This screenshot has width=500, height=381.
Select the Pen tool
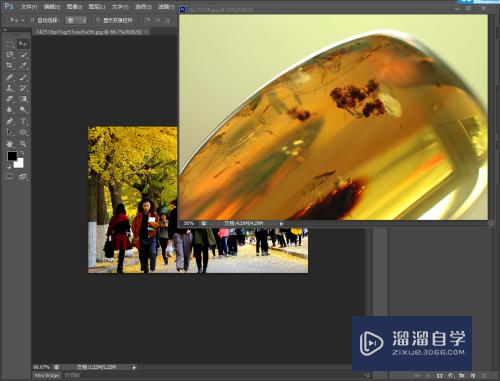[9, 121]
